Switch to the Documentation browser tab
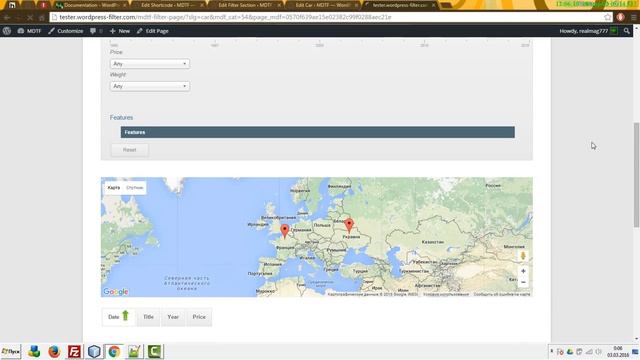The width and height of the screenshot is (640, 360). click(90, 5)
